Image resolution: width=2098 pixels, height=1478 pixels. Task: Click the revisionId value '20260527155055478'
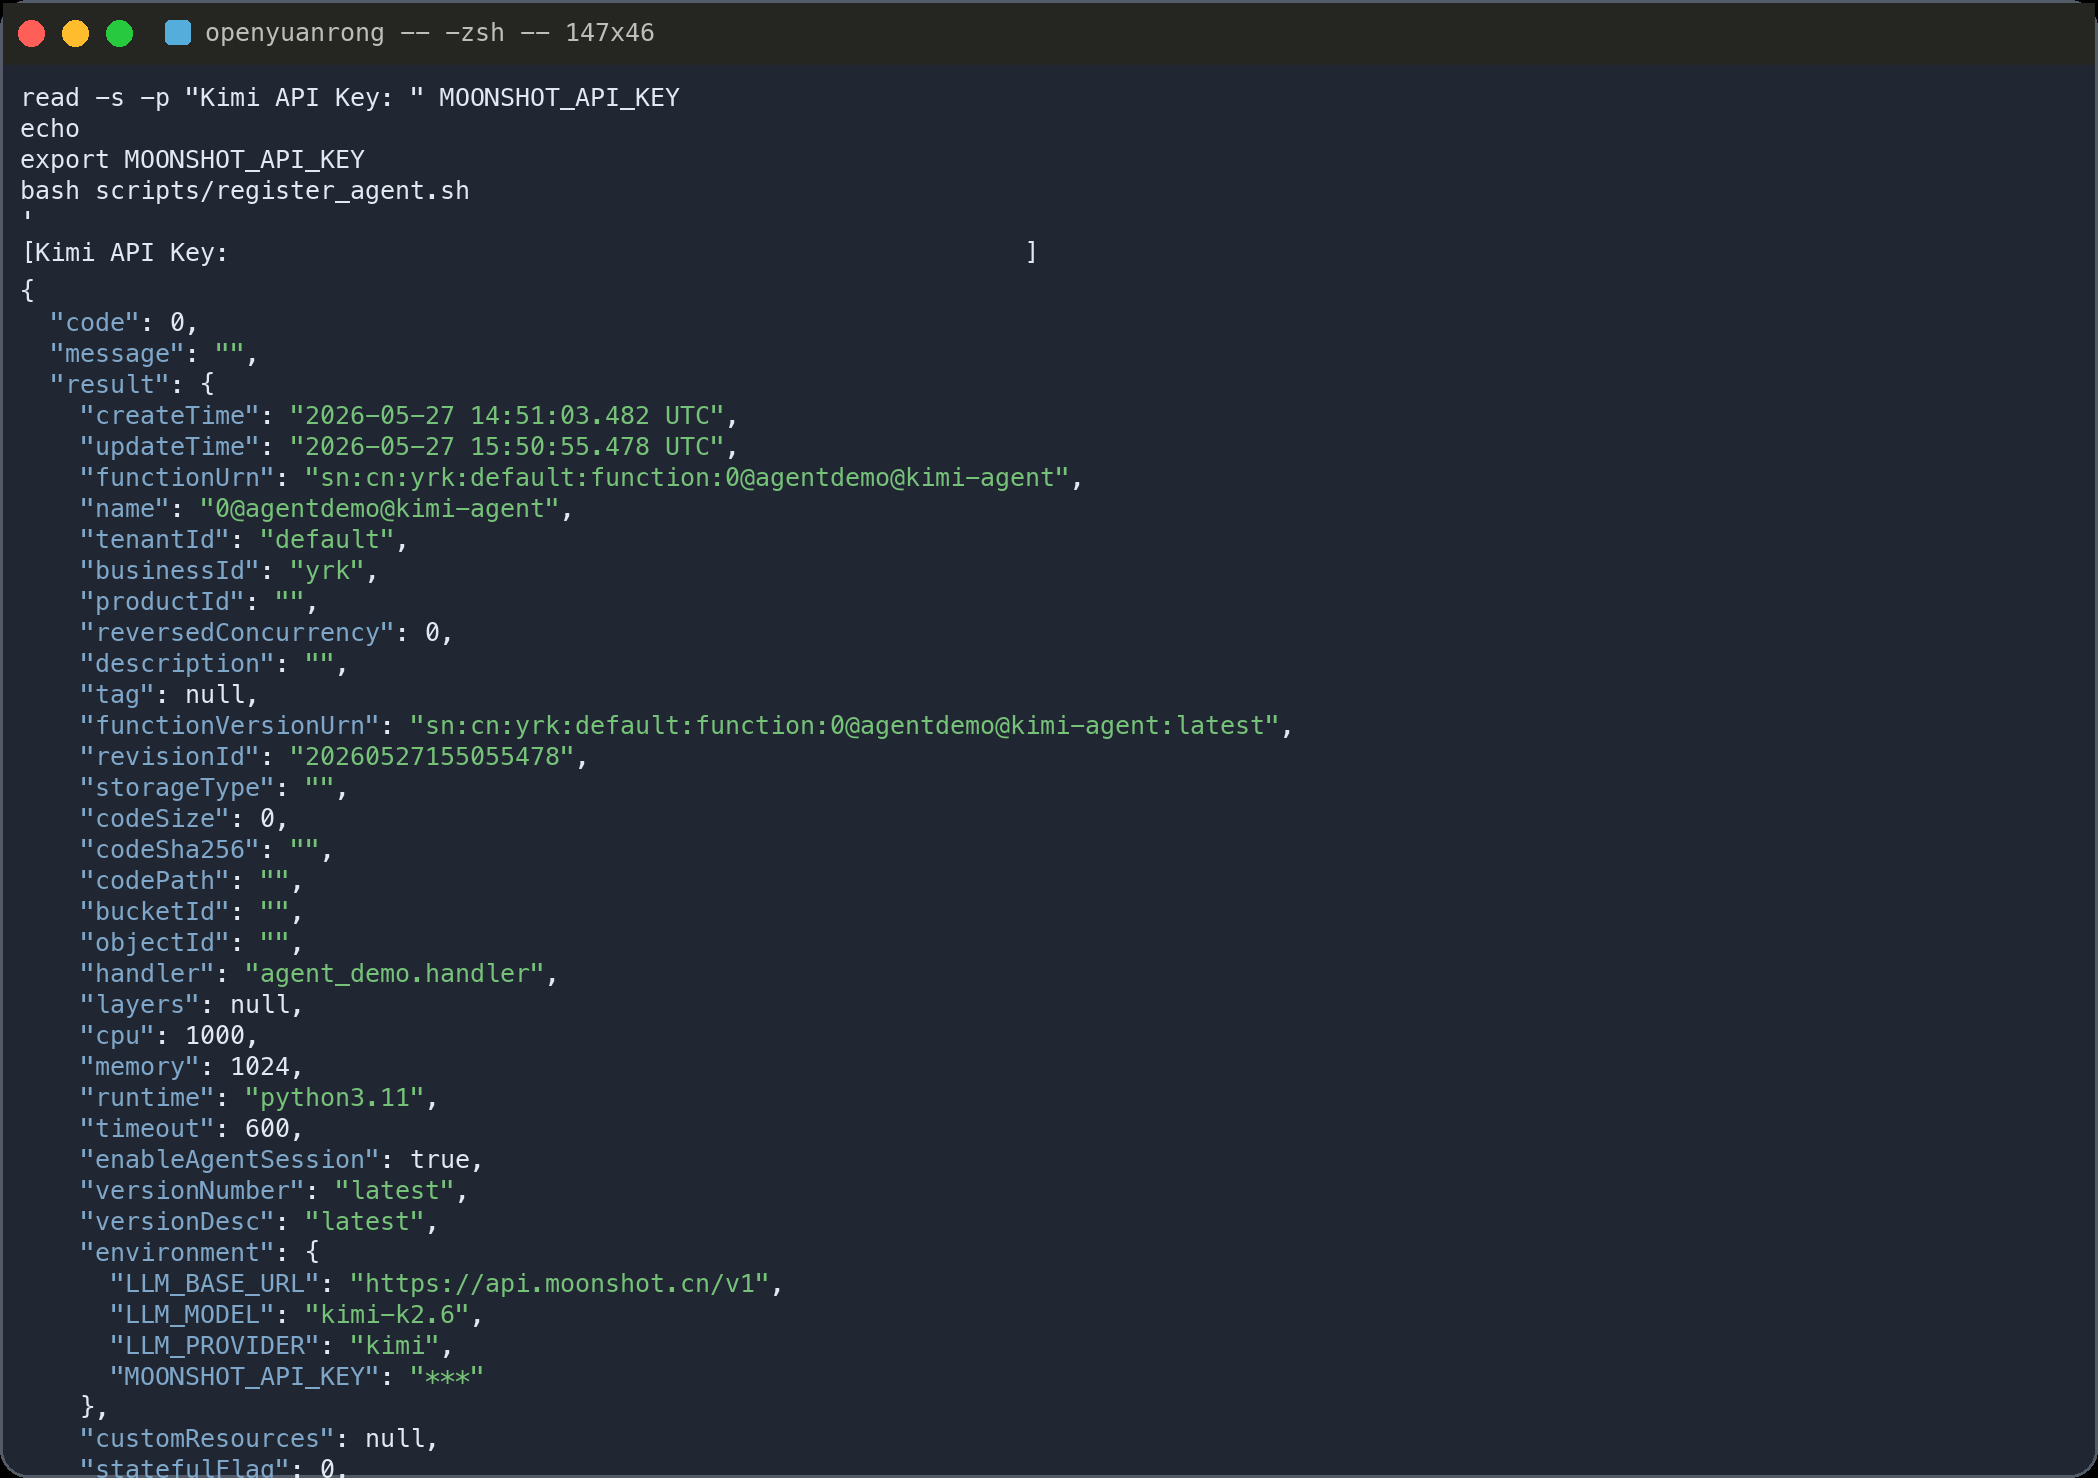(x=432, y=757)
